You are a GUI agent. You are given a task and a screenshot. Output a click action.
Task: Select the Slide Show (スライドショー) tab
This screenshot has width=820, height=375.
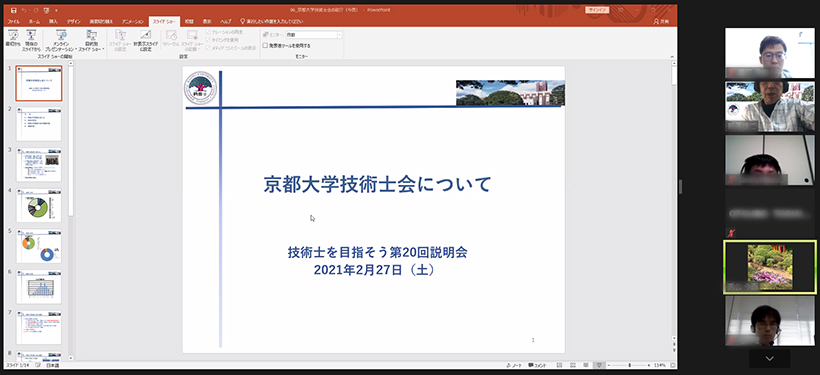pos(164,21)
